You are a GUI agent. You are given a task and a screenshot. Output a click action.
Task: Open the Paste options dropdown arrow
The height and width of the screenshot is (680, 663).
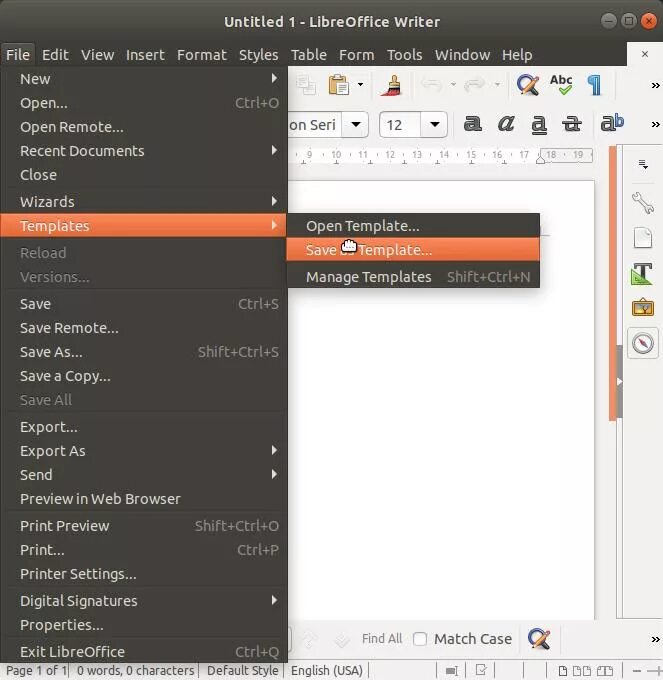click(x=360, y=85)
